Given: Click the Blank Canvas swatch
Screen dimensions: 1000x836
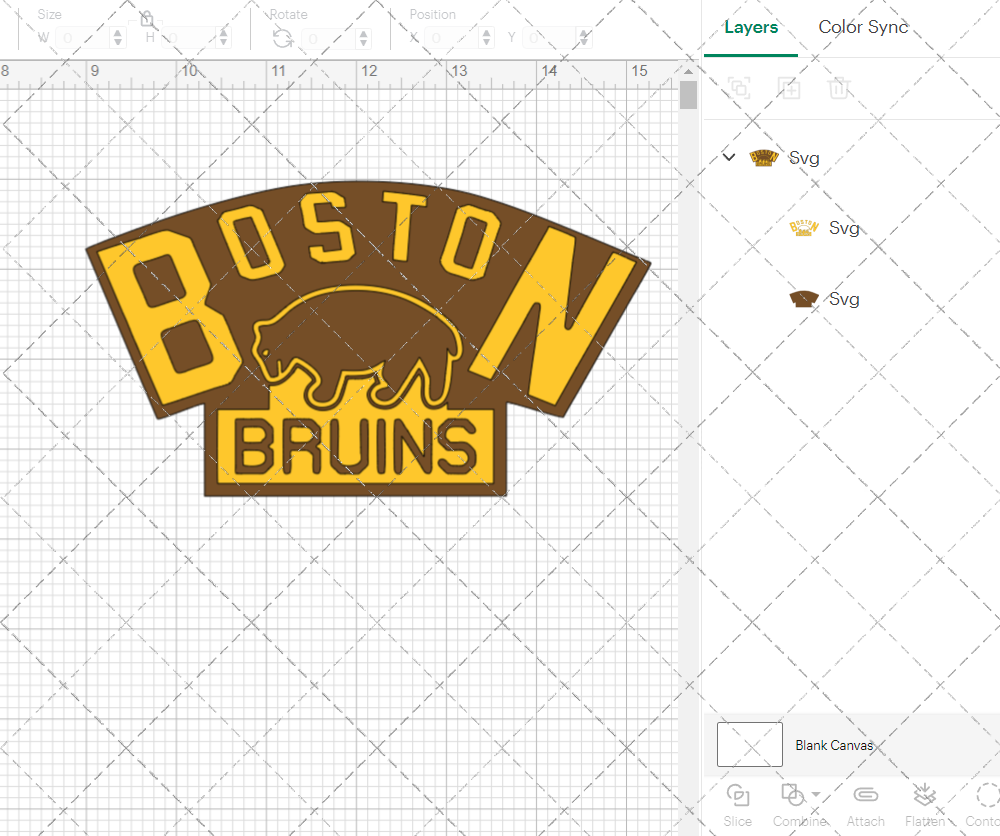Looking at the screenshot, I should 750,744.
